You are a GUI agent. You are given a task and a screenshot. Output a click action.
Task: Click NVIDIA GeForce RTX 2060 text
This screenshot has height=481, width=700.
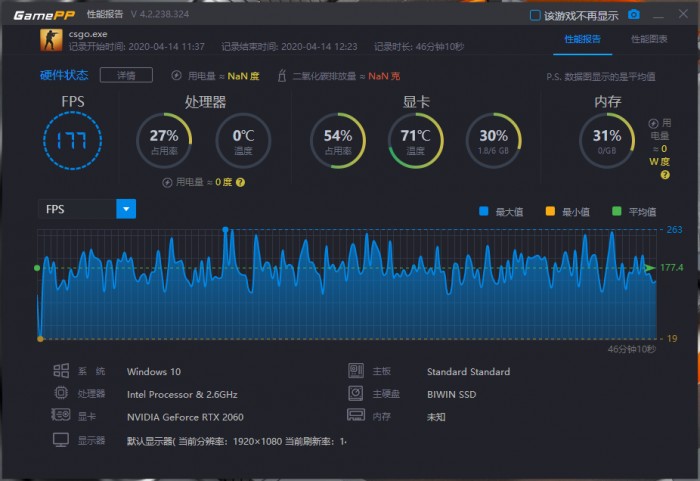point(185,417)
